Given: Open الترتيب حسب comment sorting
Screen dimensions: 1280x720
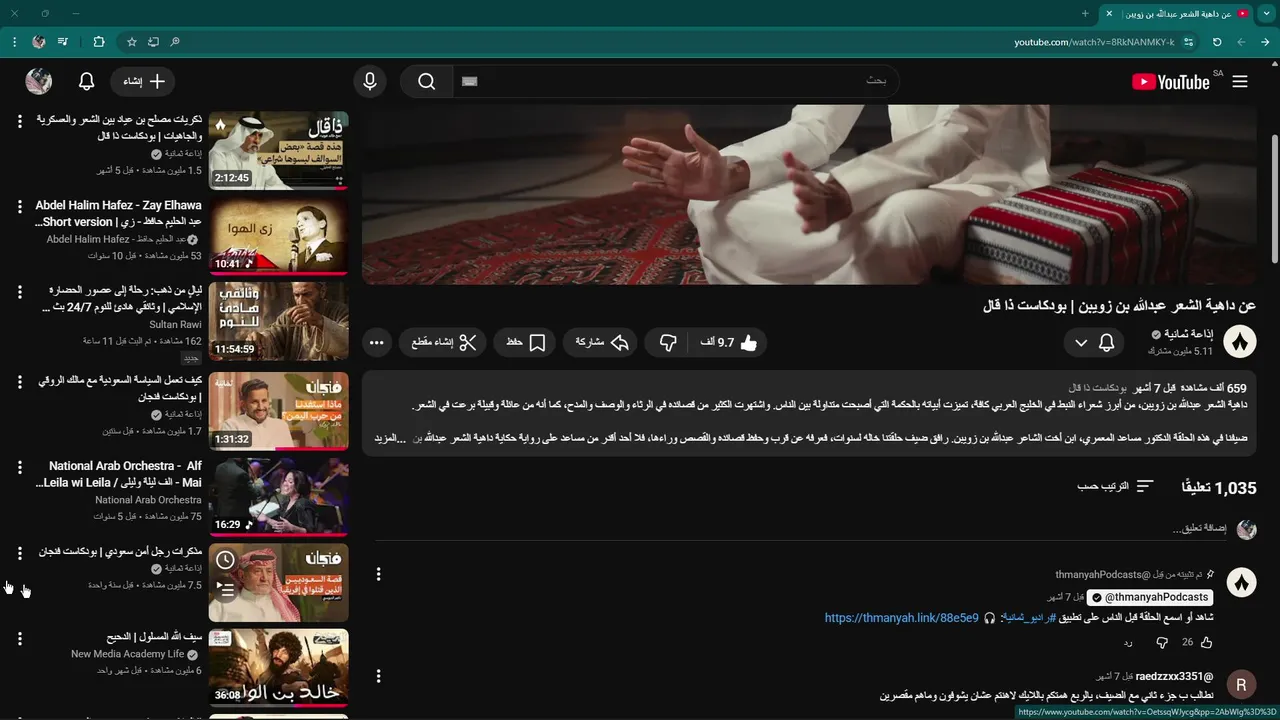Looking at the screenshot, I should pos(1115,486).
